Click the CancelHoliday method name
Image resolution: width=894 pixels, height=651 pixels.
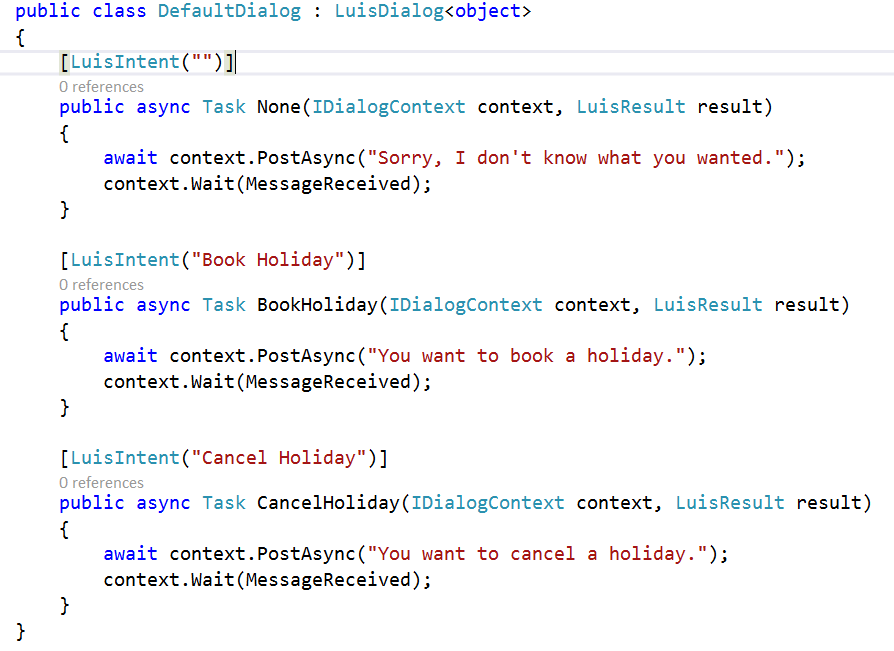(328, 503)
